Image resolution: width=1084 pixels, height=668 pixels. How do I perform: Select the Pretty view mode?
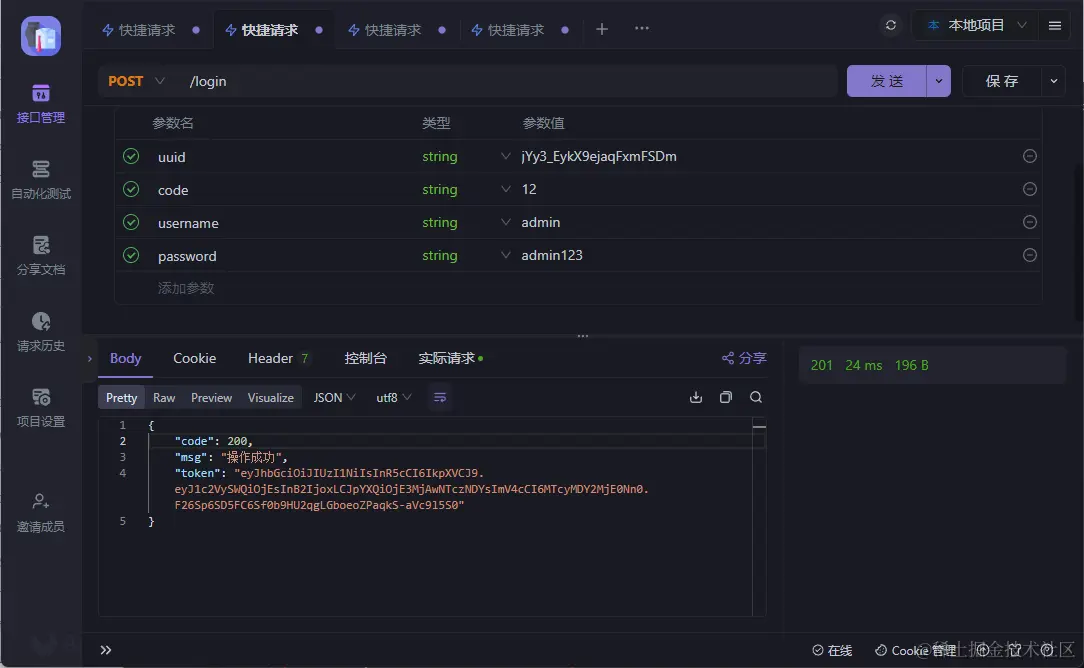(x=122, y=398)
